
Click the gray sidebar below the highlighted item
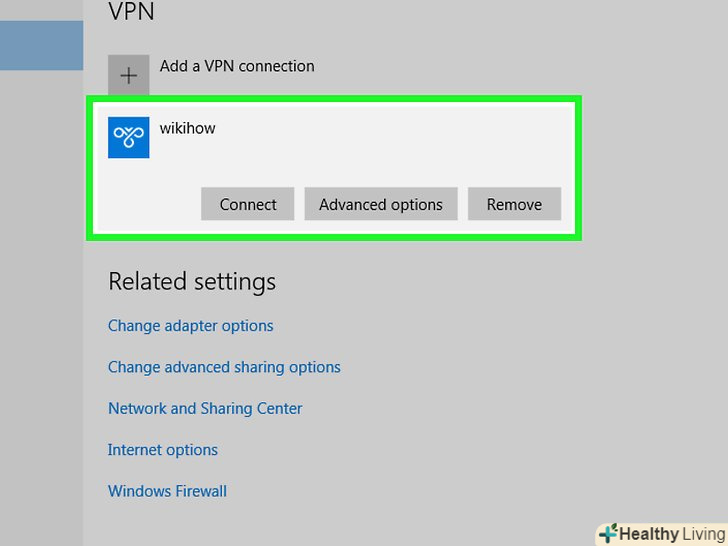[x=41, y=300]
